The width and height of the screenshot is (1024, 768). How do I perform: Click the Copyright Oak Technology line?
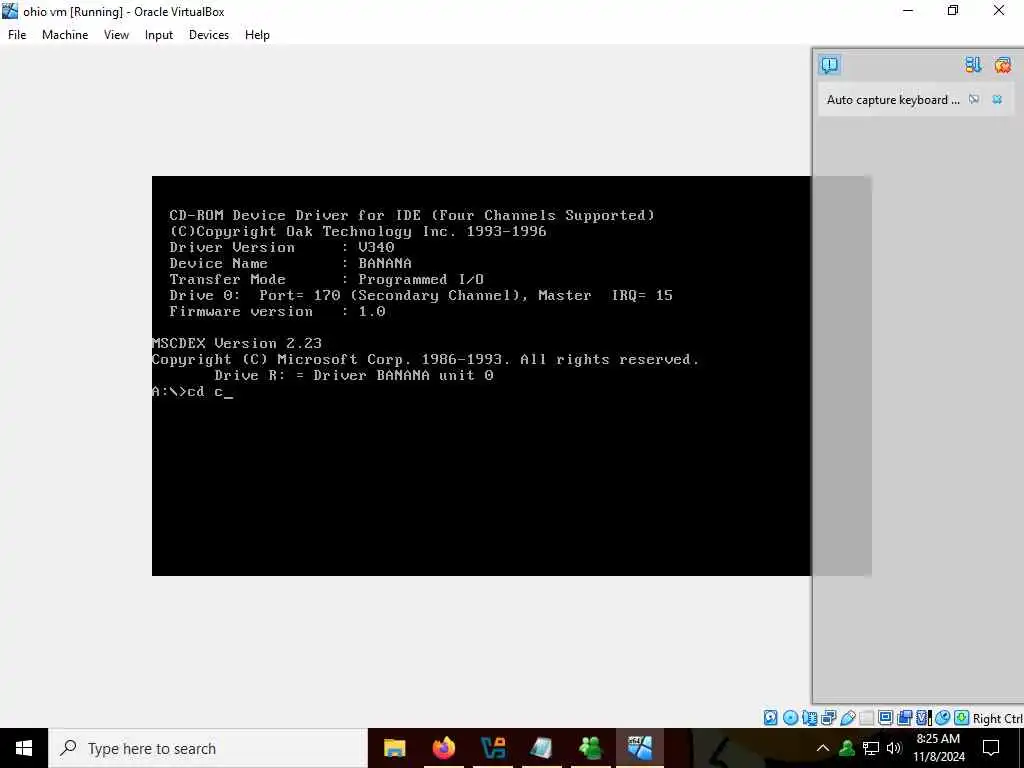[x=358, y=231]
